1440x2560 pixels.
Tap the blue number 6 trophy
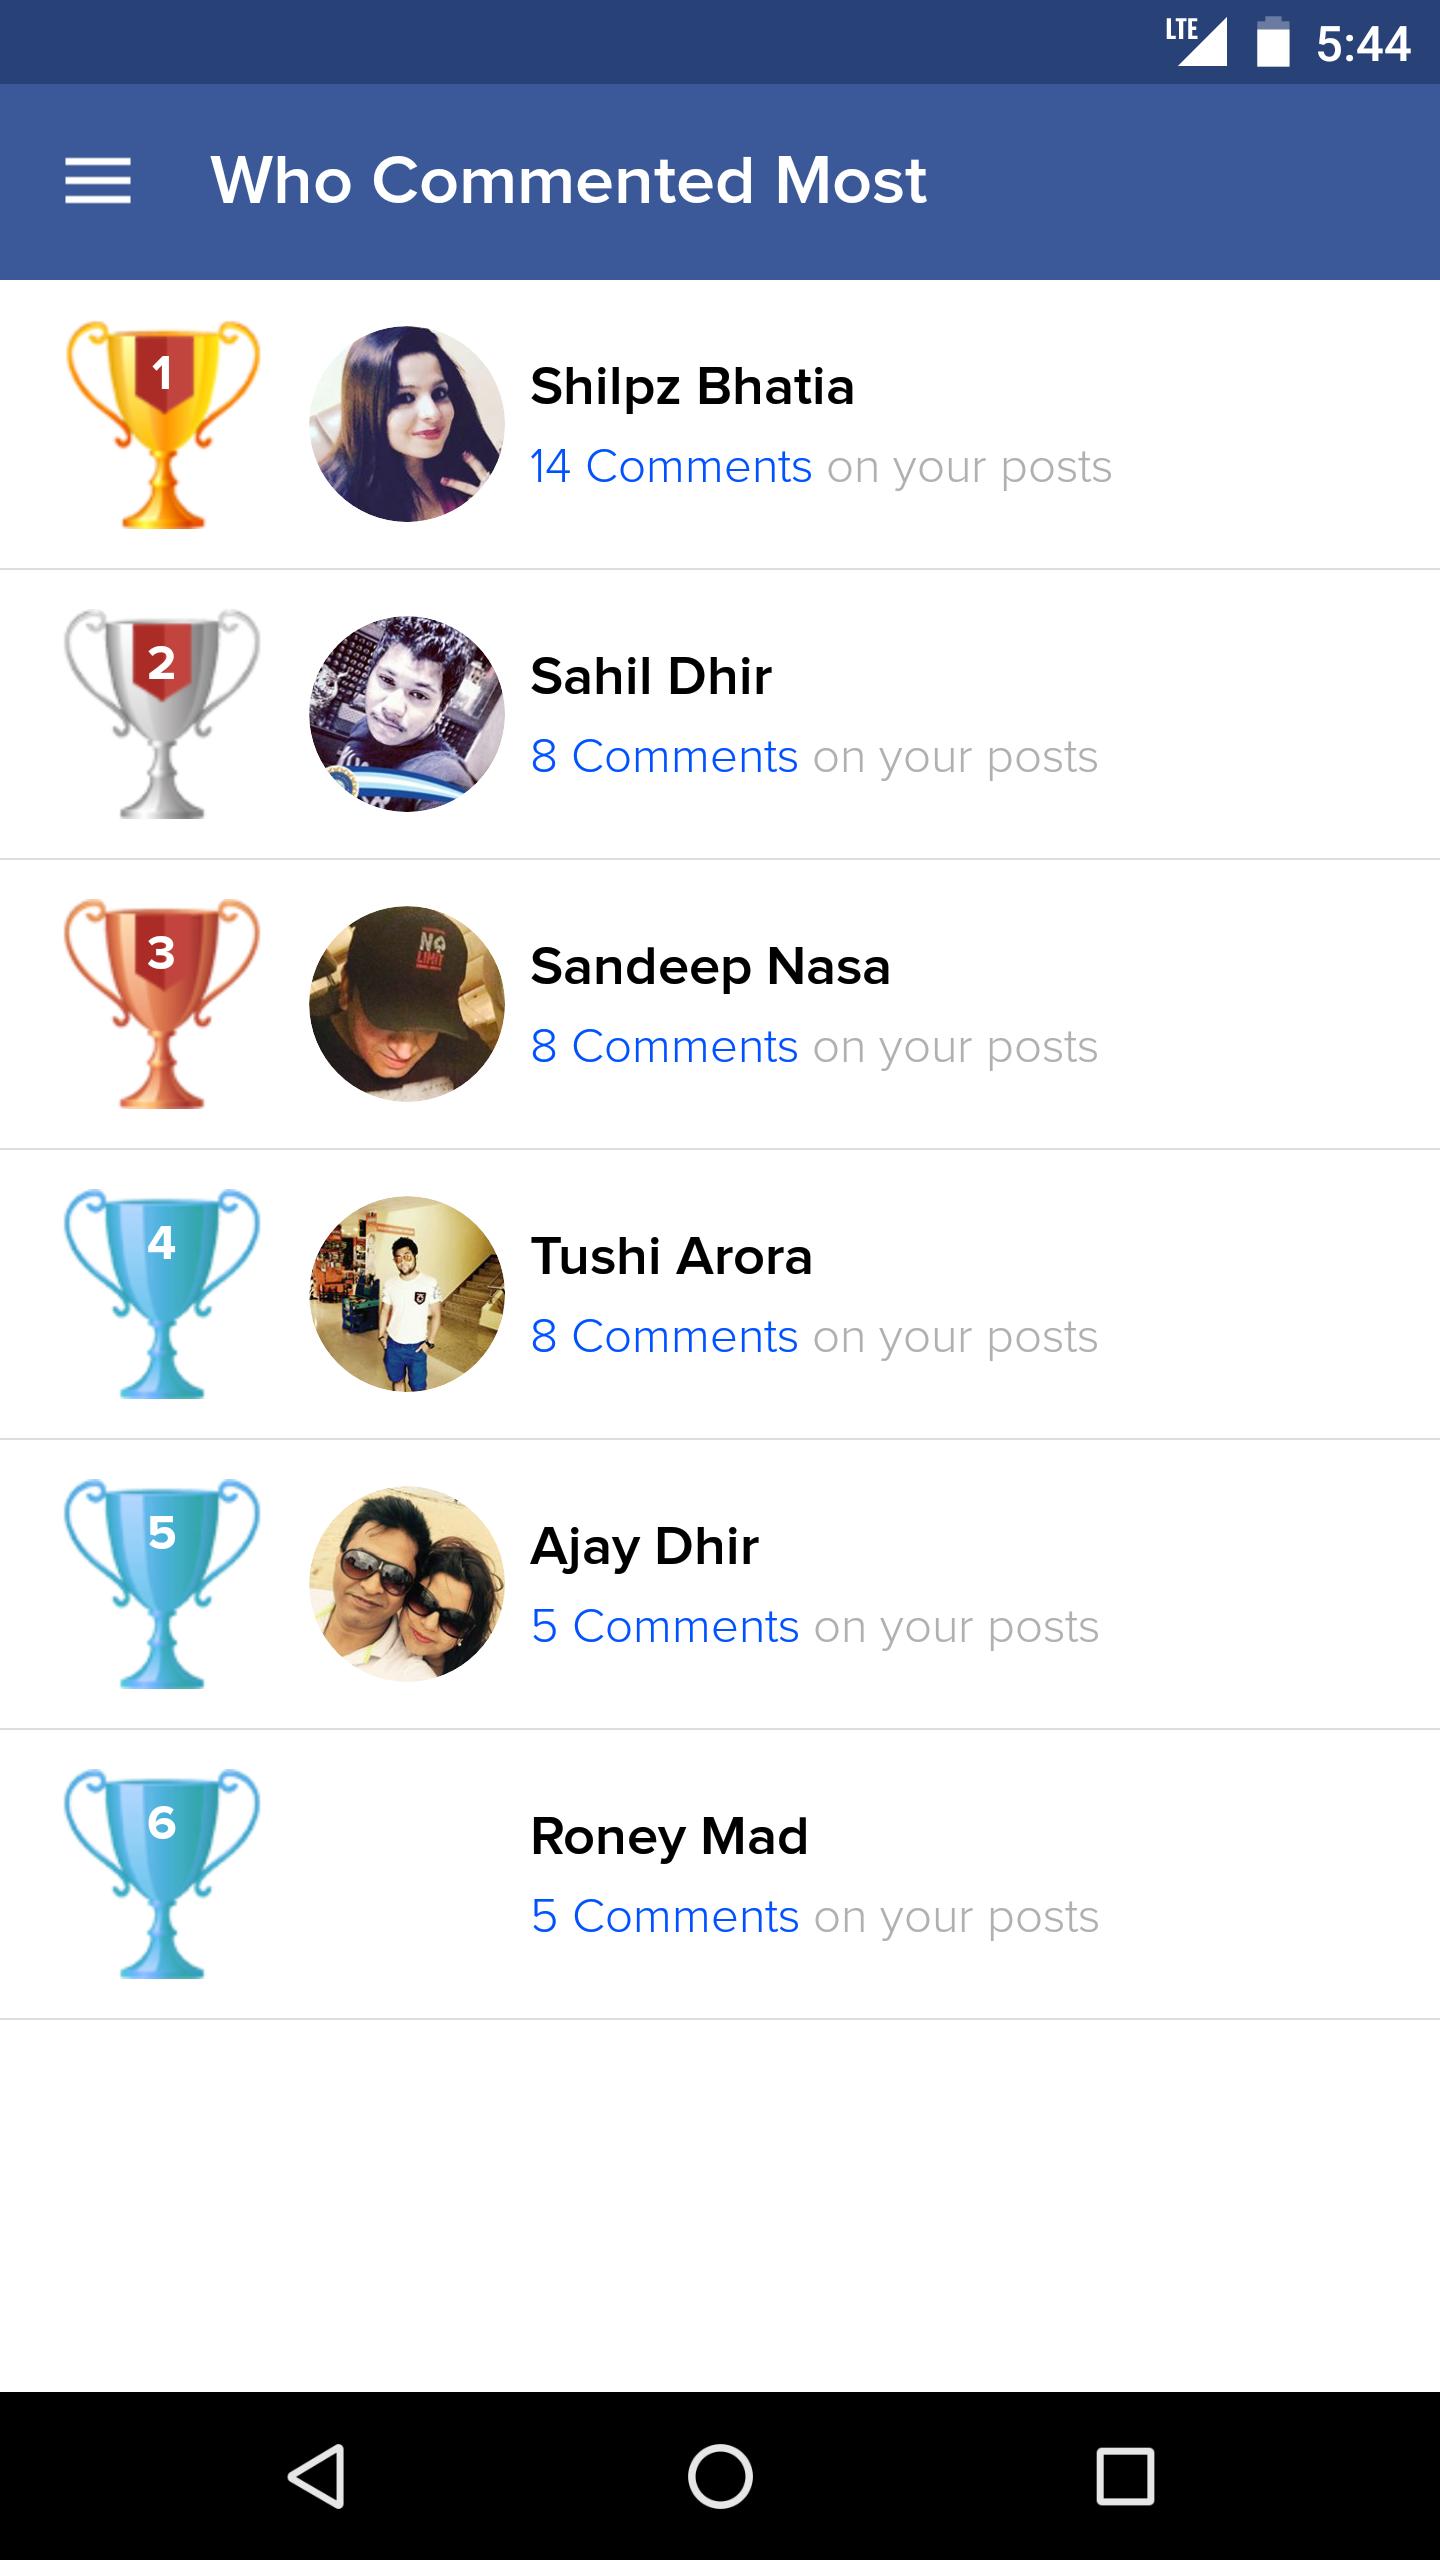click(162, 1874)
